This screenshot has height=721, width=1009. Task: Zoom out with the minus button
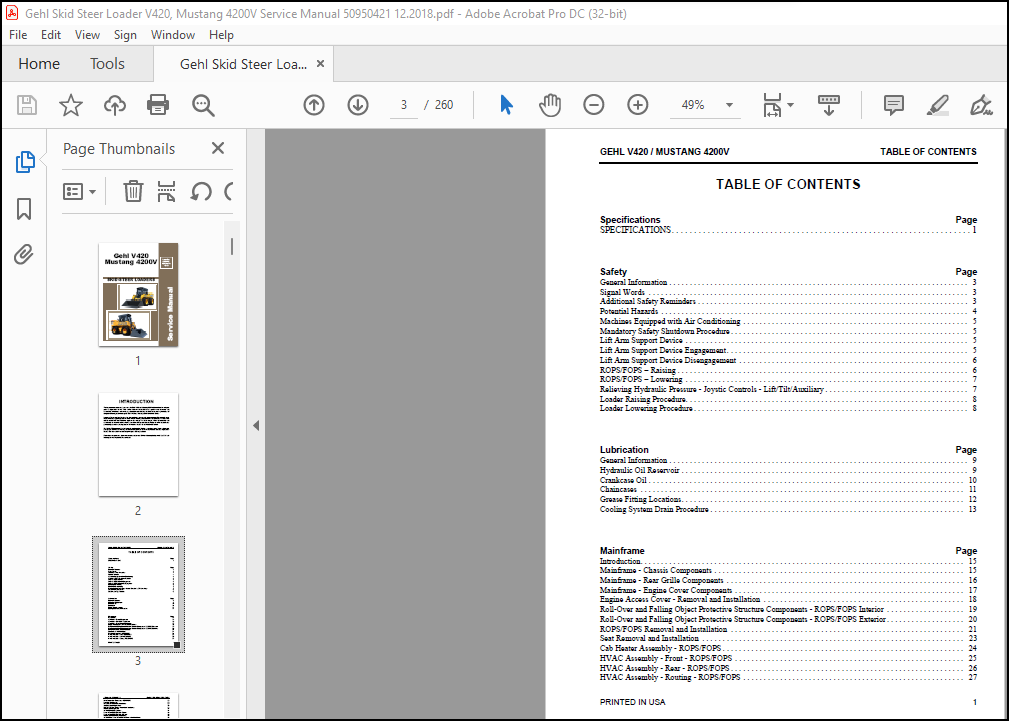[x=593, y=105]
